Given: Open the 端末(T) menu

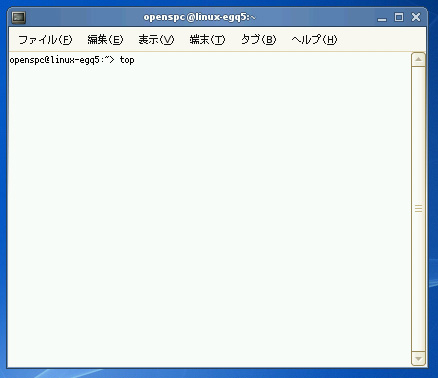Looking at the screenshot, I should click(207, 40).
